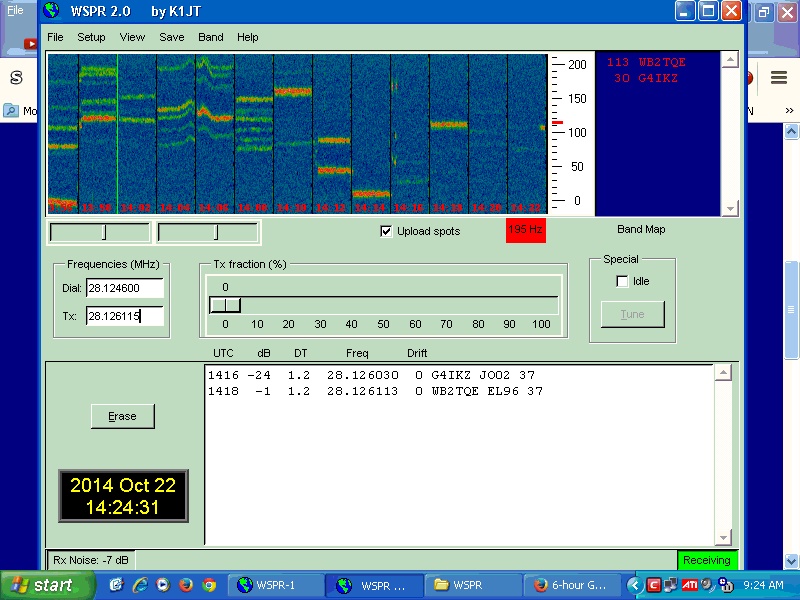This screenshot has height=600, width=800.
Task: Click first quick launch icon beside Start
Action: pyautogui.click(x=116, y=585)
